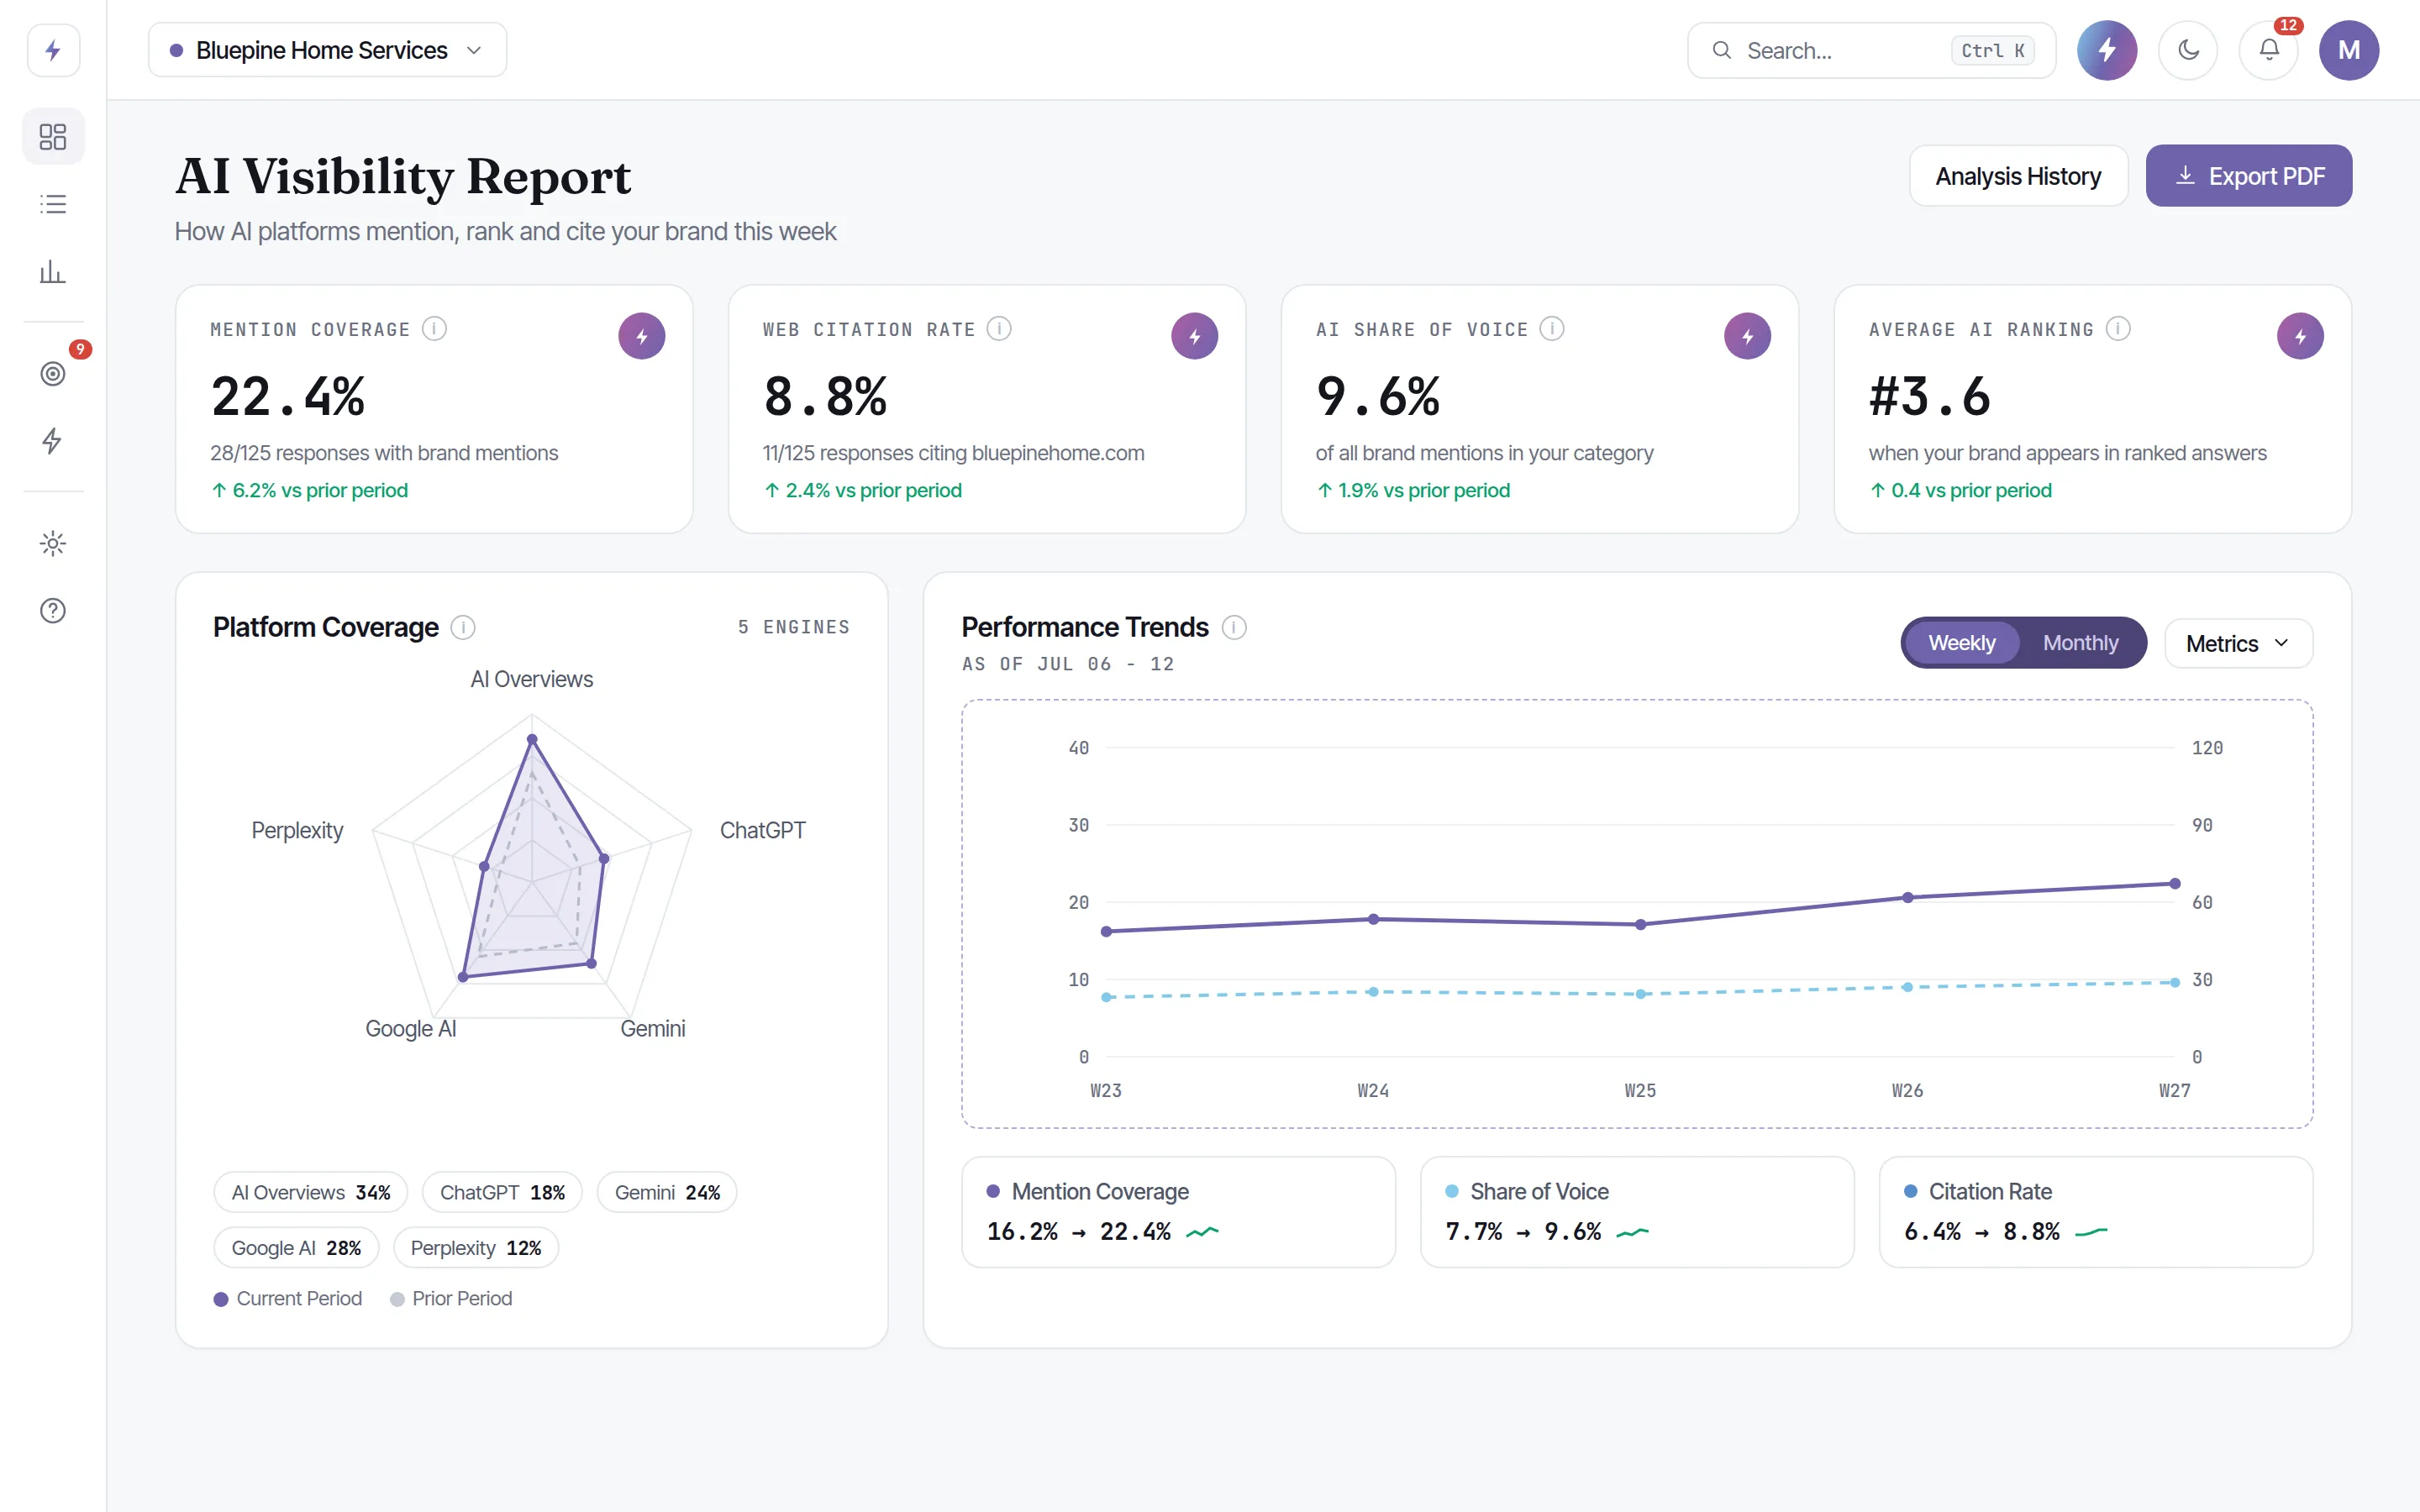Show info for Average AI Ranking

coord(2118,329)
